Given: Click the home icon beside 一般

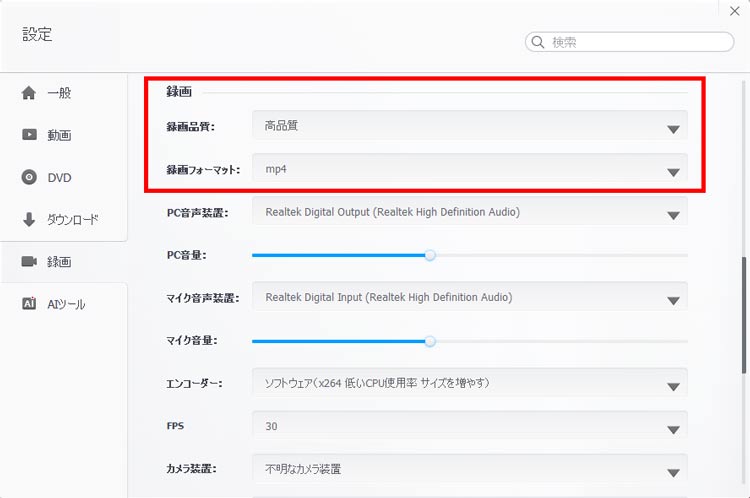Looking at the screenshot, I should pyautogui.click(x=29, y=93).
